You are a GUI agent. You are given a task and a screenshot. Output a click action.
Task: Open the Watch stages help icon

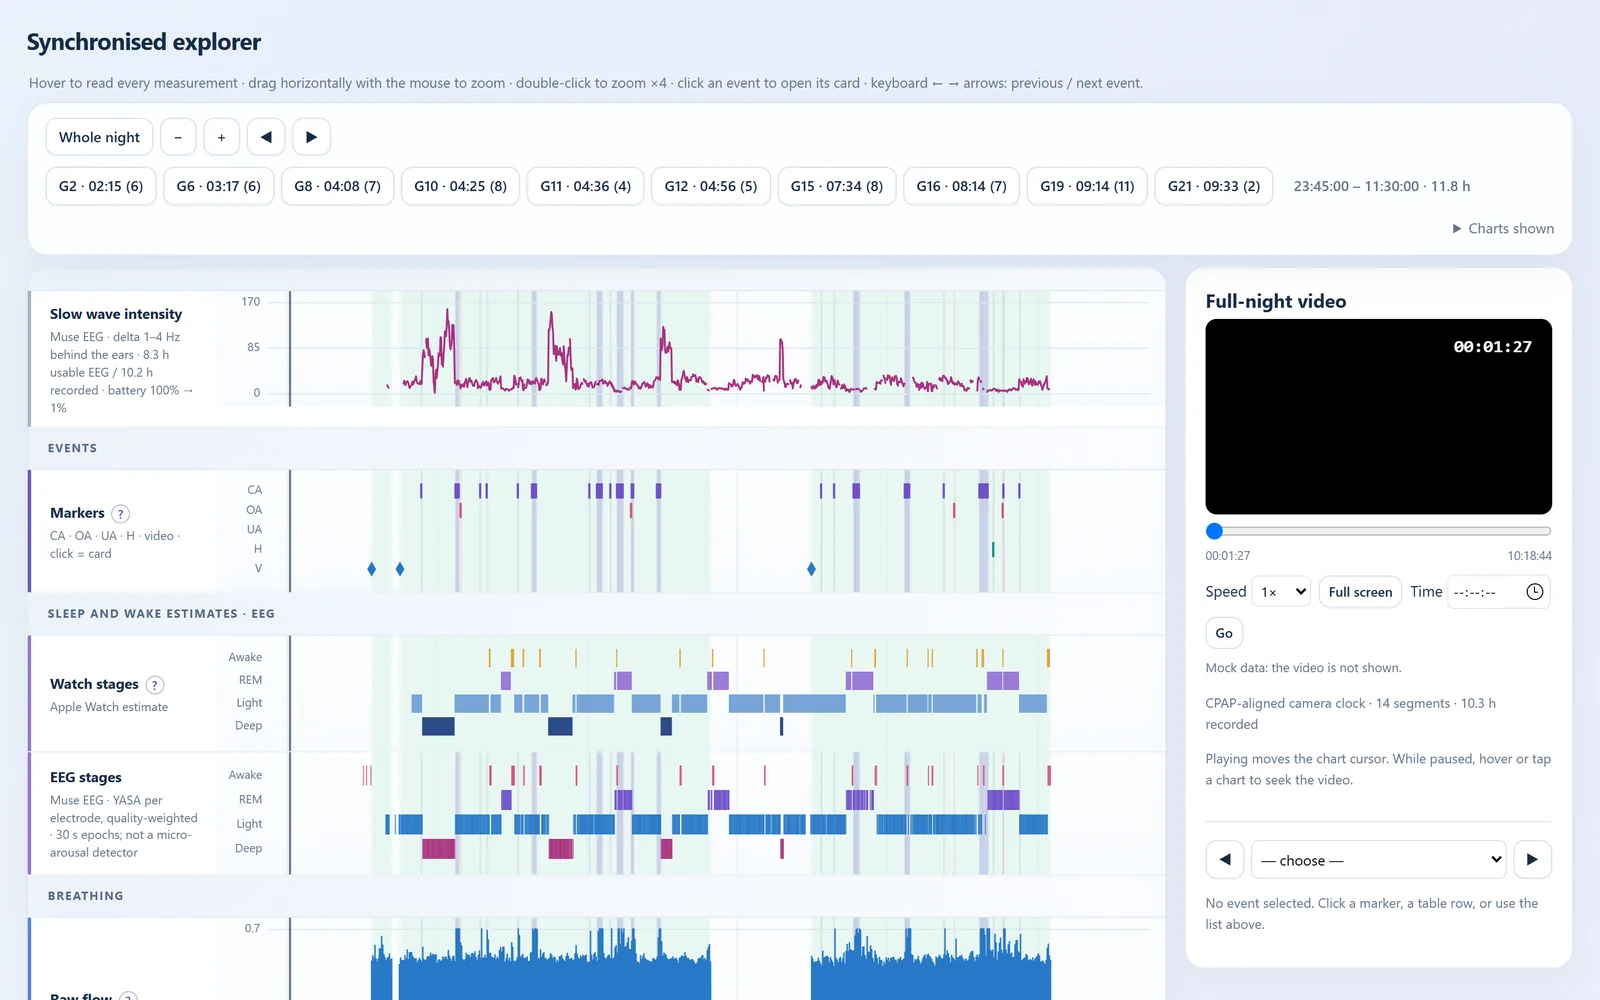(155, 685)
